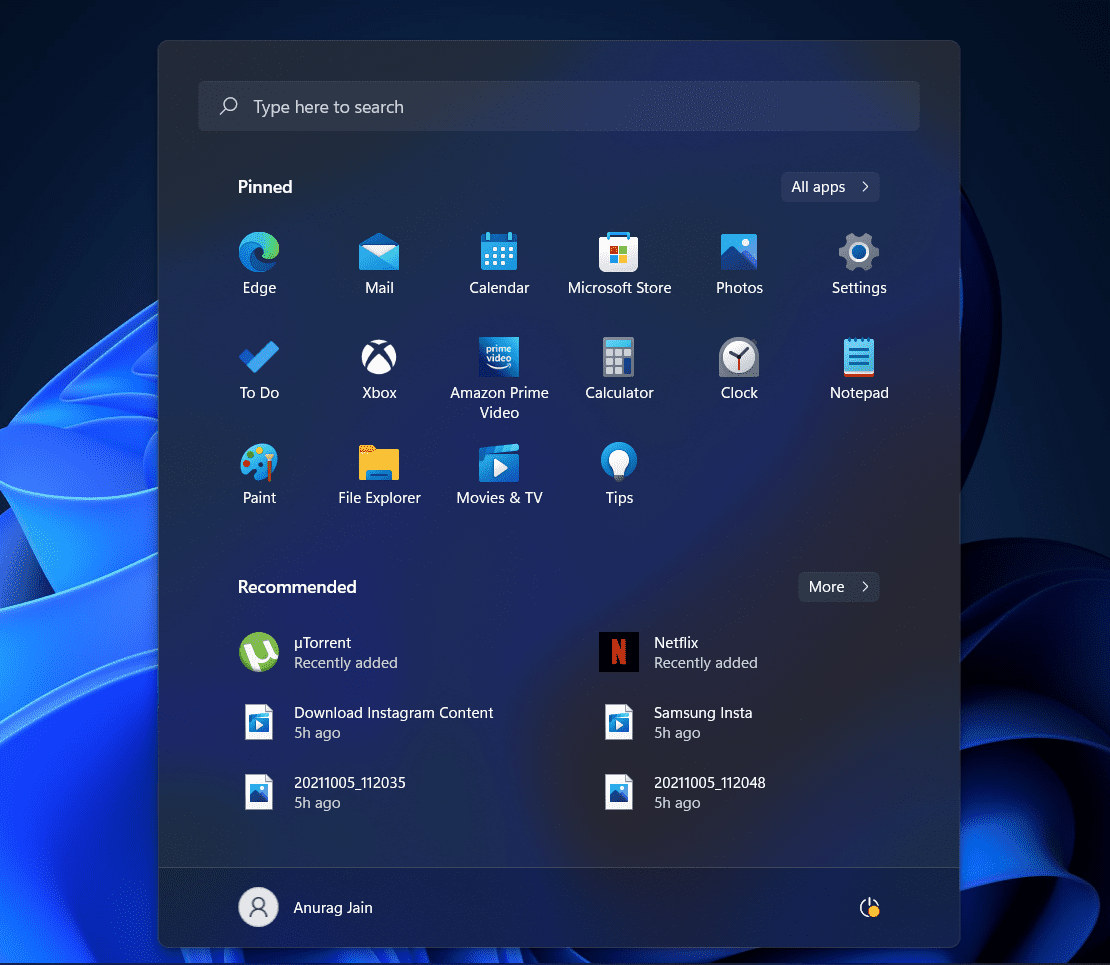The width and height of the screenshot is (1110, 965).
Task: Launch the To Do app
Action: 259,358
